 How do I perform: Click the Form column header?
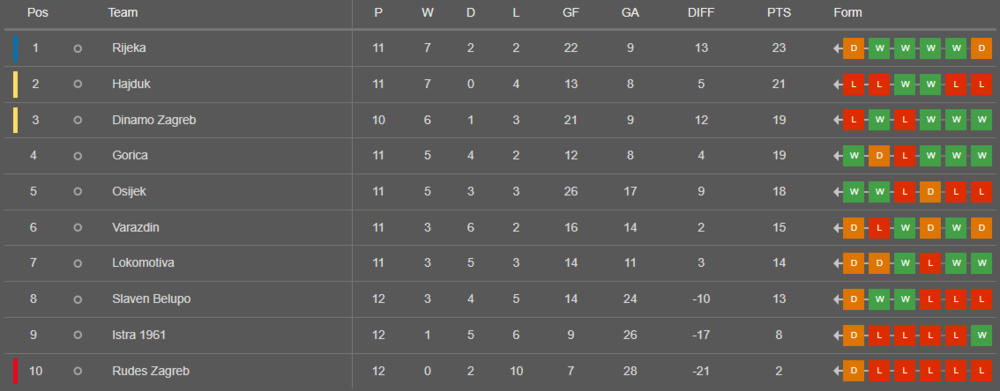tap(848, 13)
